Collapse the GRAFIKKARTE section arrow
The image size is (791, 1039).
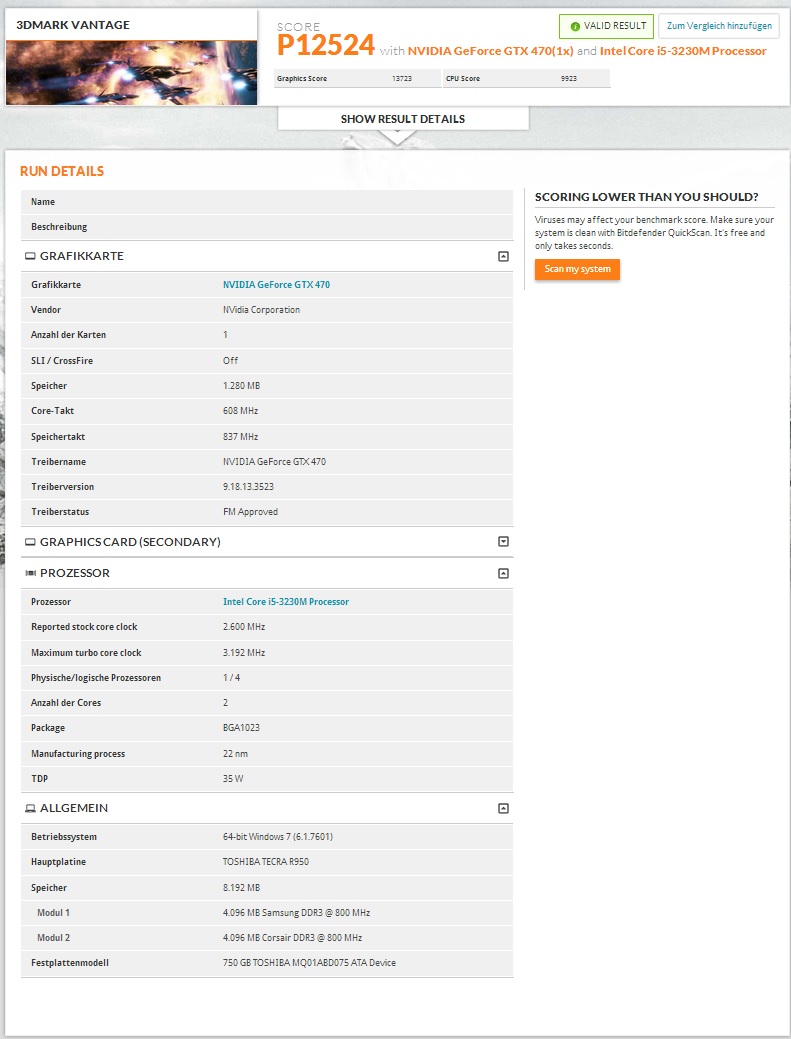pyautogui.click(x=503, y=256)
